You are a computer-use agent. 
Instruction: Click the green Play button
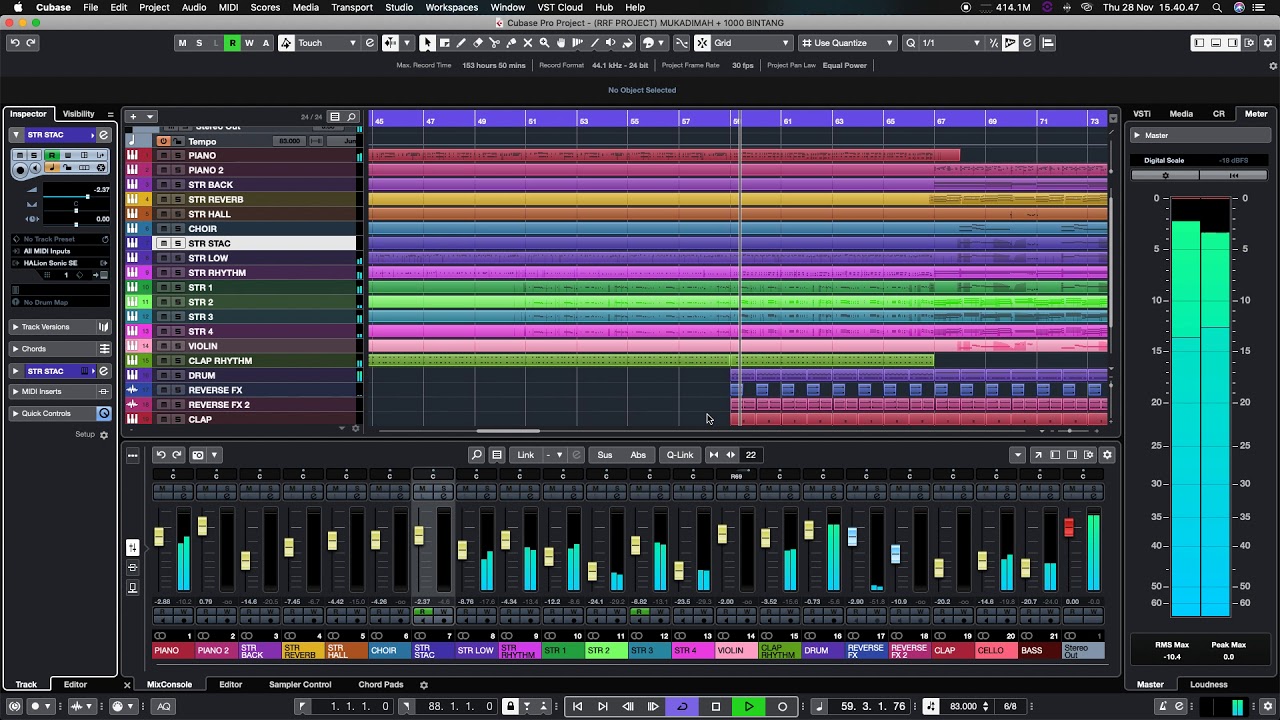[x=749, y=707]
